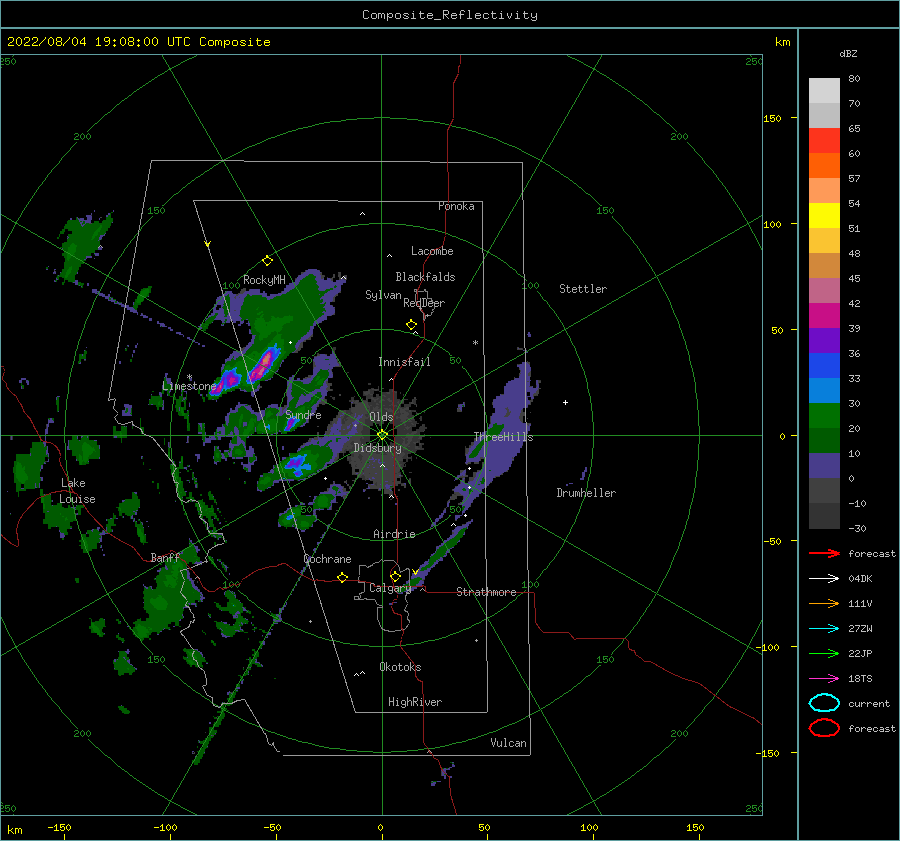The height and width of the screenshot is (841, 900).
Task: Click the RockyMH label
Action: [264, 280]
